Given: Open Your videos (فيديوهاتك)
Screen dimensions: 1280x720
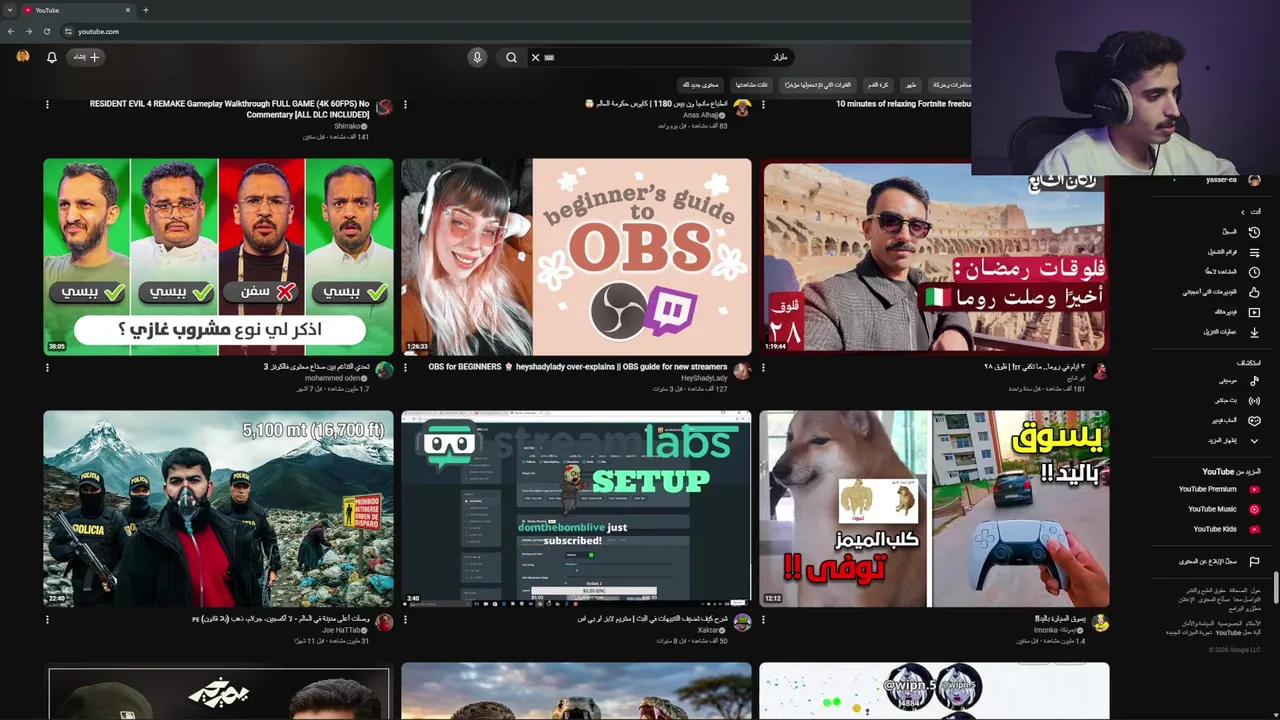Looking at the screenshot, I should [1236, 312].
